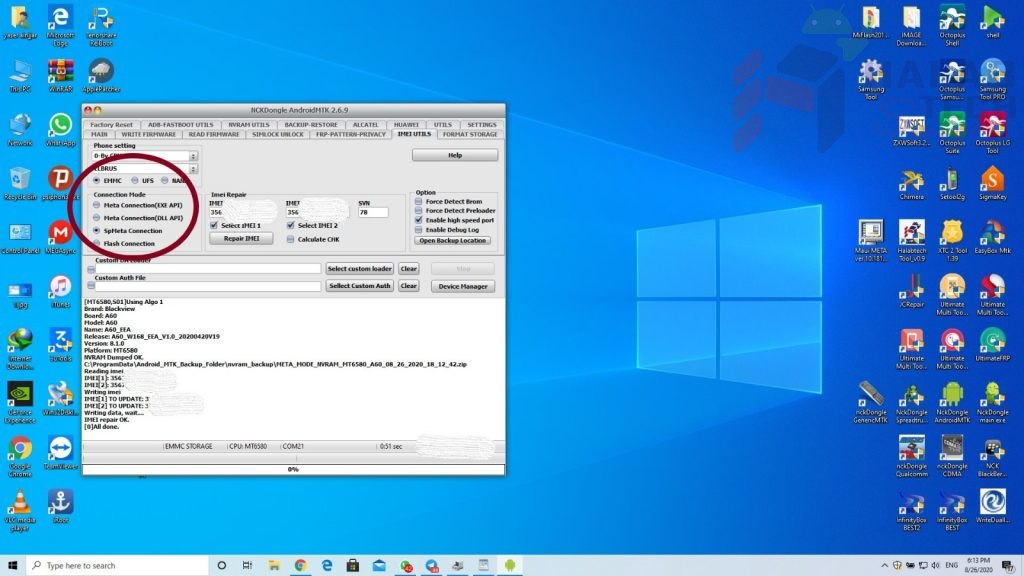
Task: Open the ZXWSoft desktop icon
Action: (x=911, y=129)
